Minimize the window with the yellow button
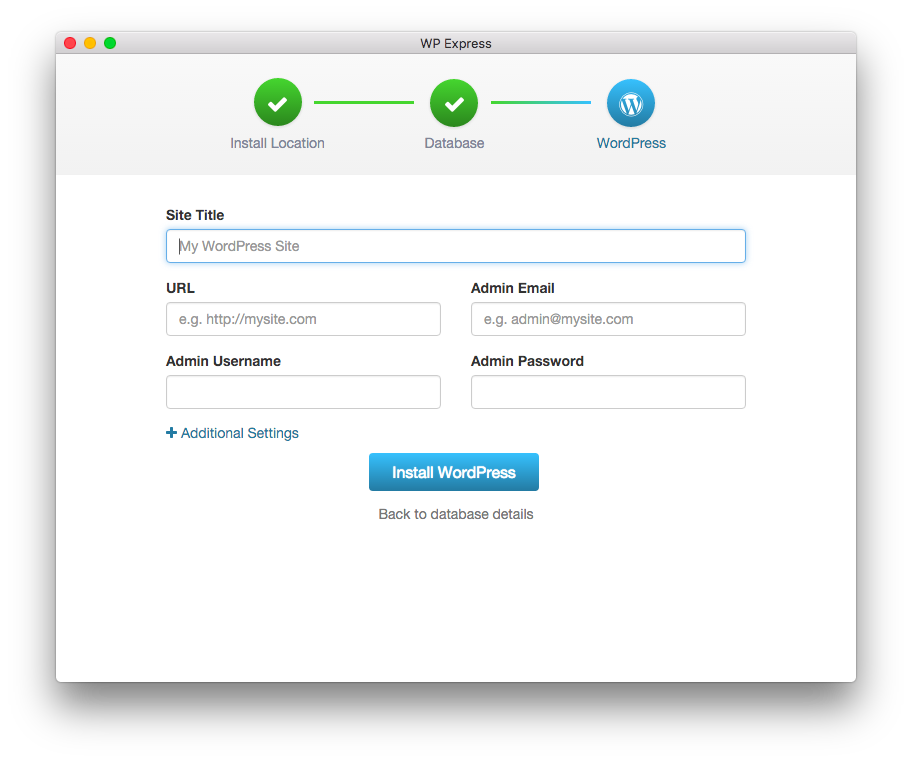The width and height of the screenshot is (912, 762). 90,43
